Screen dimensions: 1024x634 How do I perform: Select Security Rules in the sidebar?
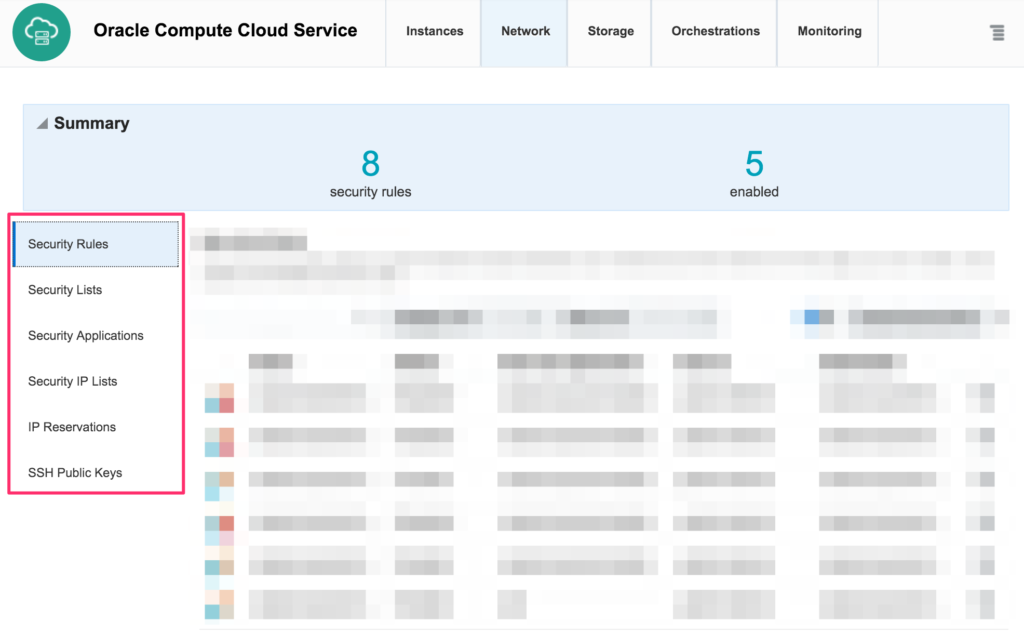click(x=96, y=244)
